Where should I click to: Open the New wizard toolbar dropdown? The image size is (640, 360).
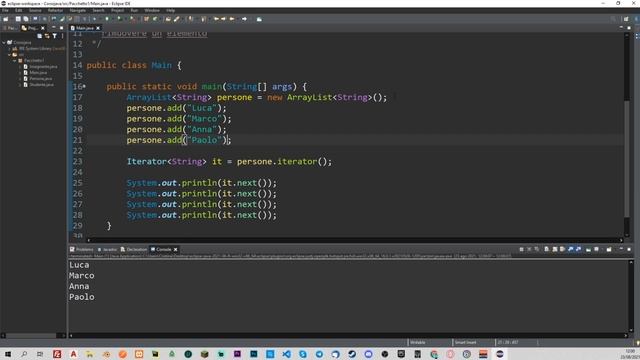[x=11, y=19]
